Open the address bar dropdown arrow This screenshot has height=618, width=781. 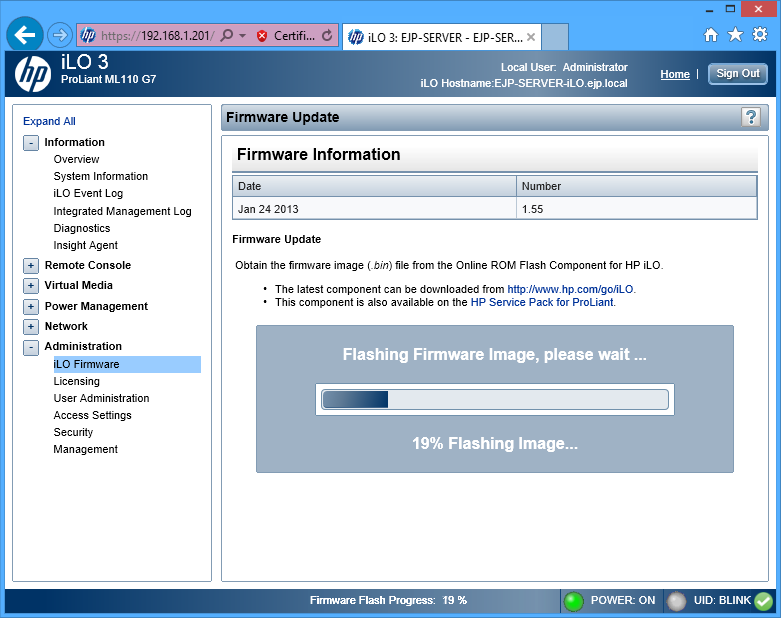(x=243, y=36)
